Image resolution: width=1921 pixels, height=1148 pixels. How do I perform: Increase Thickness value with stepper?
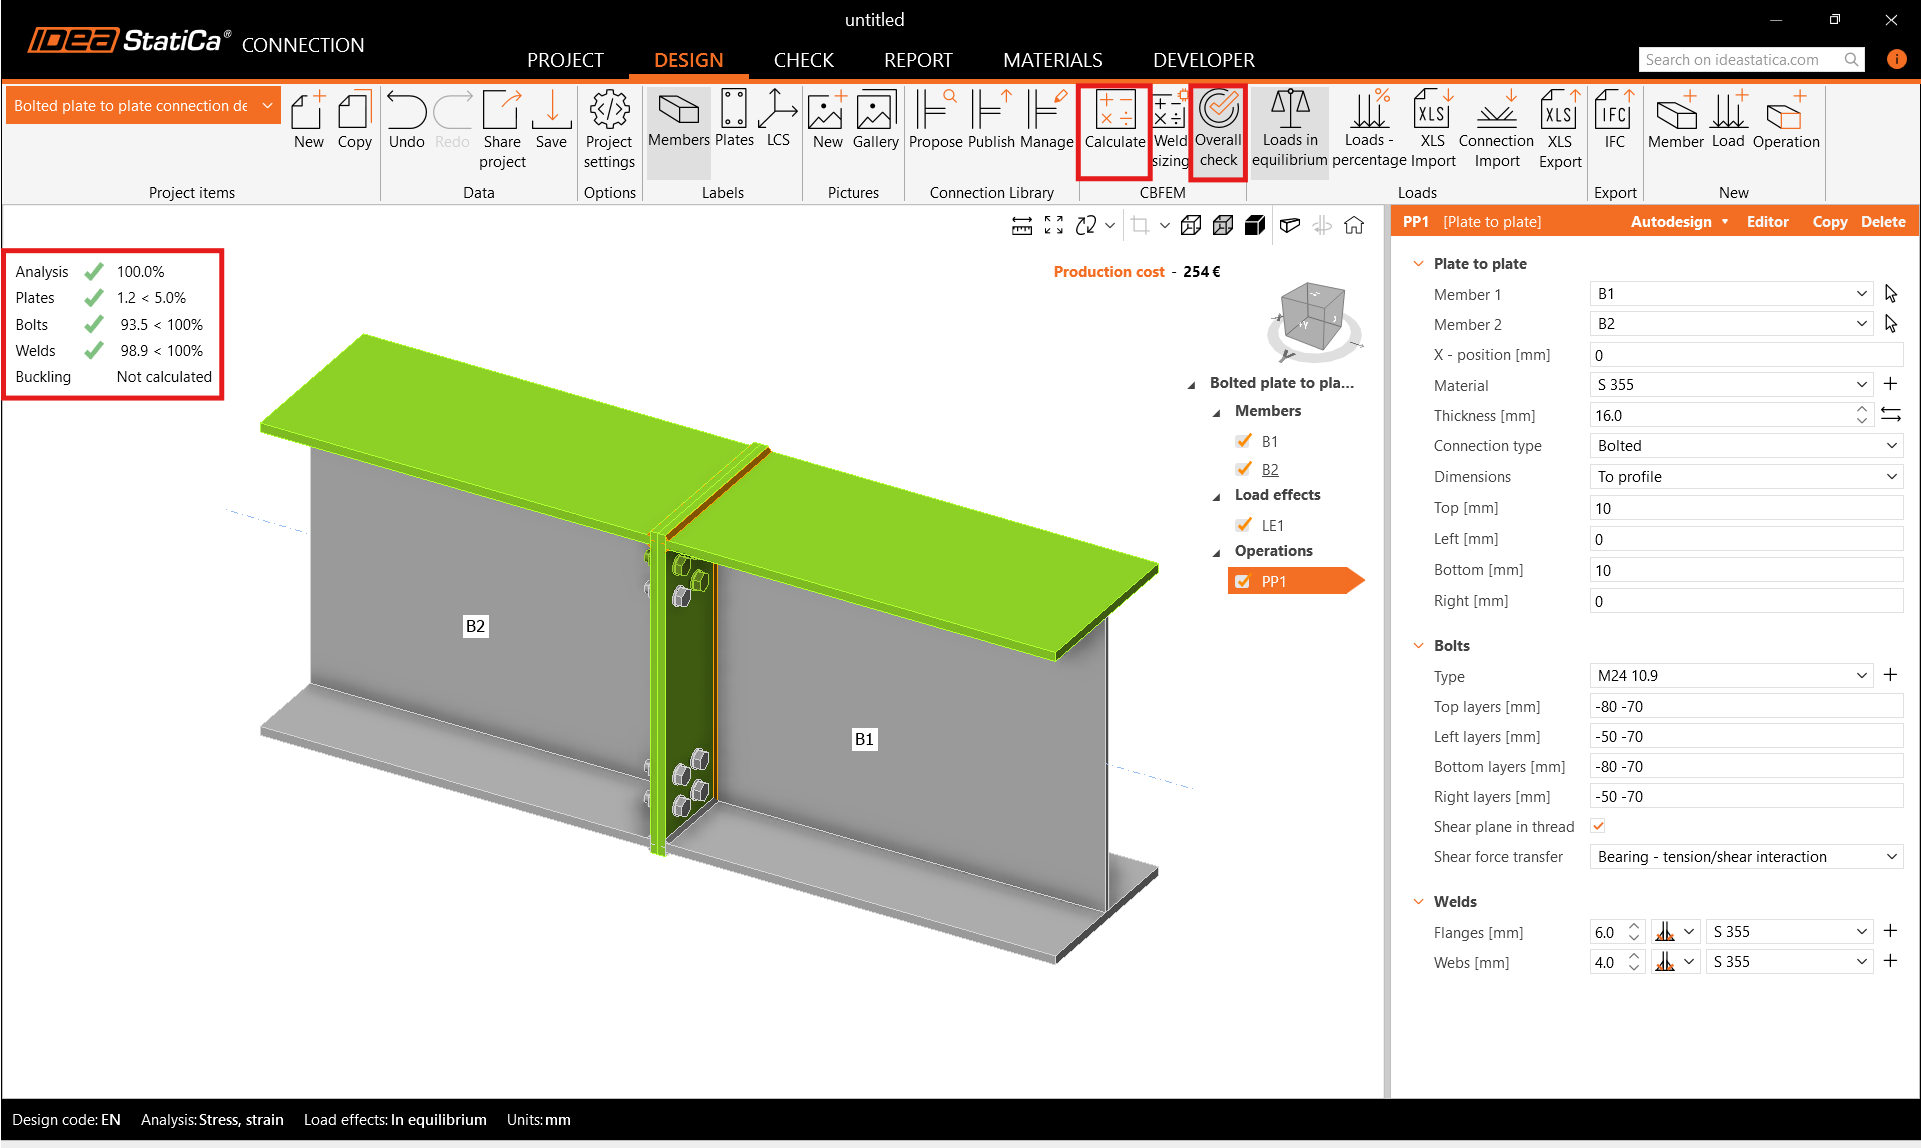(1861, 410)
